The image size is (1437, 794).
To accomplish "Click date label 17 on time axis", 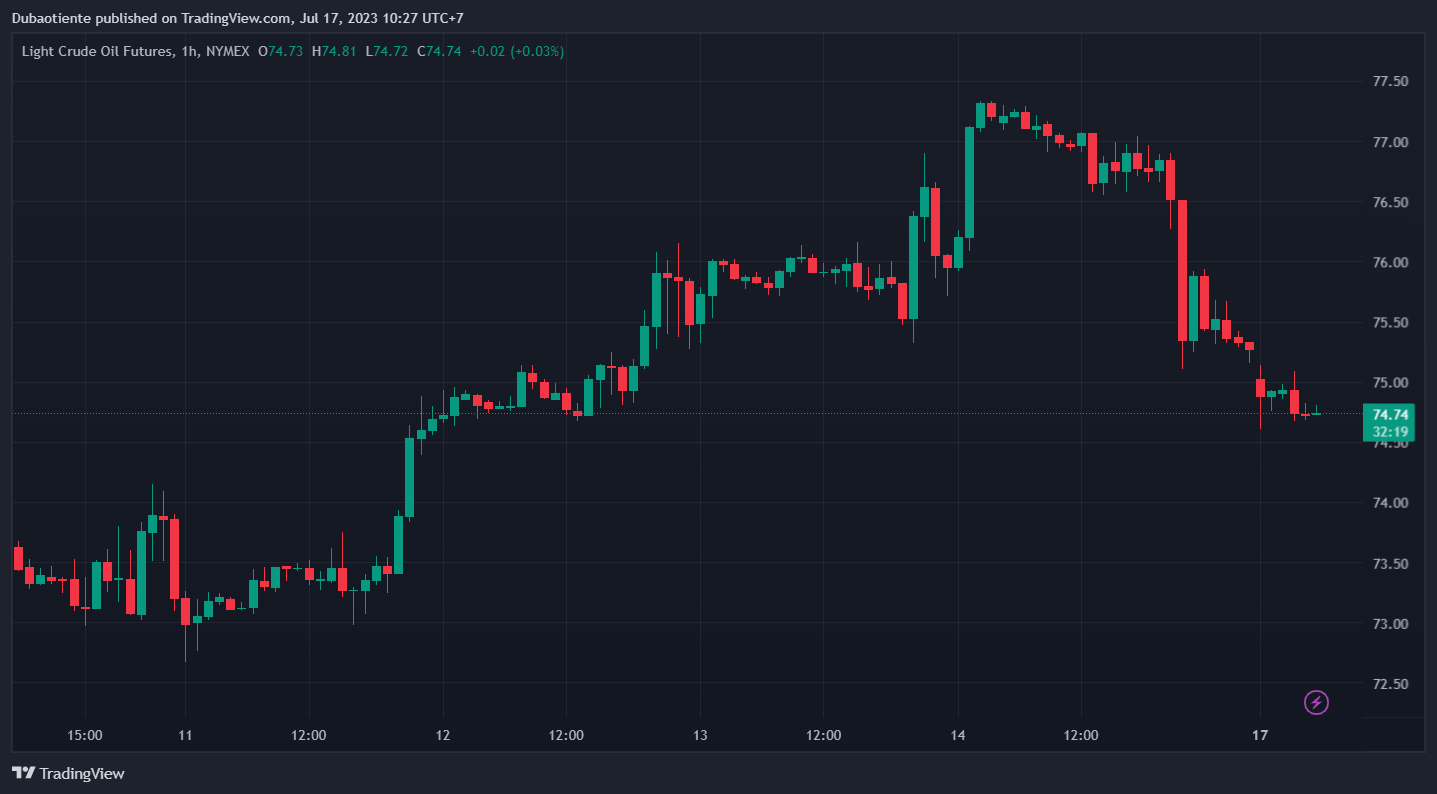I will point(1260,736).
